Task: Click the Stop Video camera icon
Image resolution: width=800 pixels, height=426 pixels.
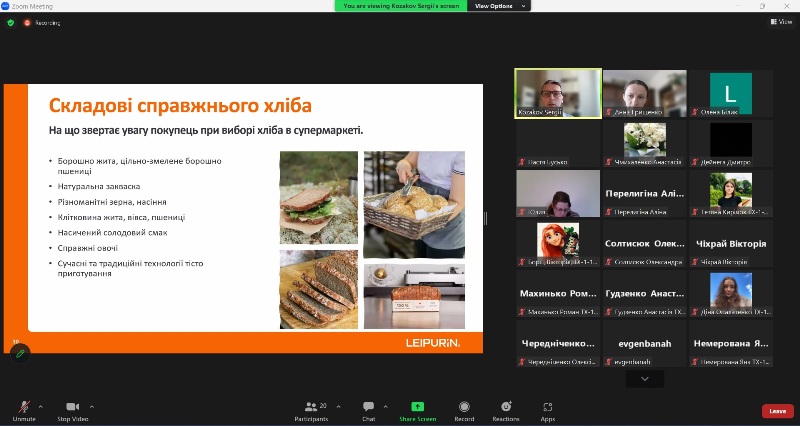Action: pyautogui.click(x=72, y=407)
